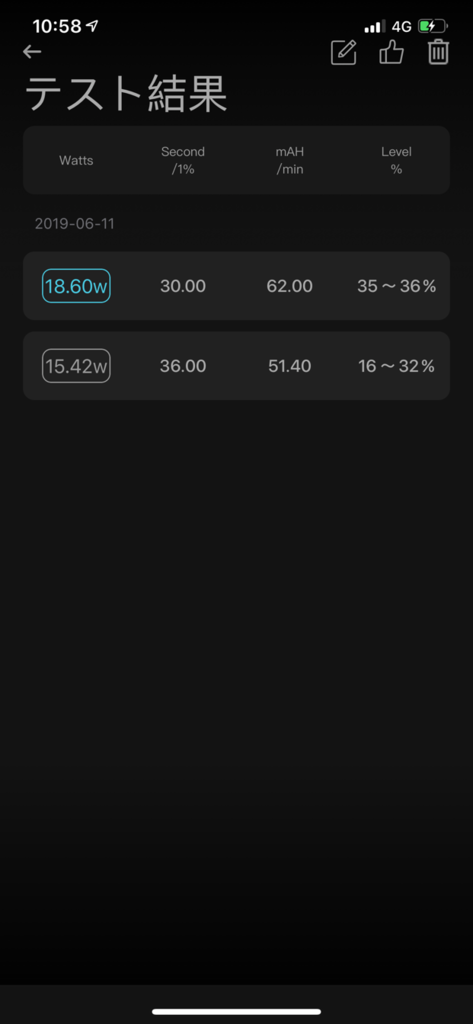Tap the battery charging status icon

(432, 27)
